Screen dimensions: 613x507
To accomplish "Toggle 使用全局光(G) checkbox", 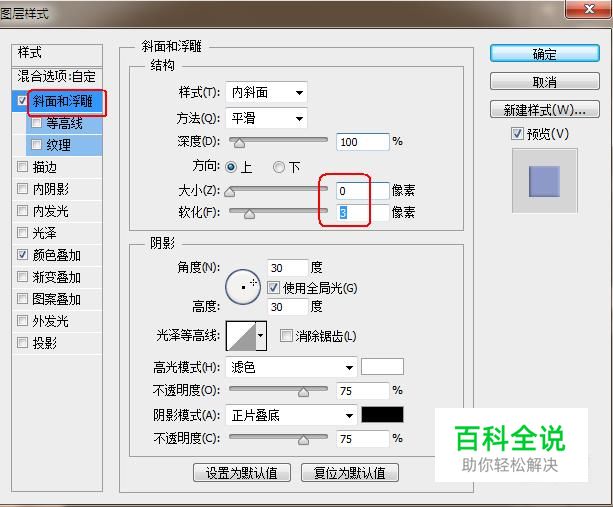I will pyautogui.click(x=273, y=288).
